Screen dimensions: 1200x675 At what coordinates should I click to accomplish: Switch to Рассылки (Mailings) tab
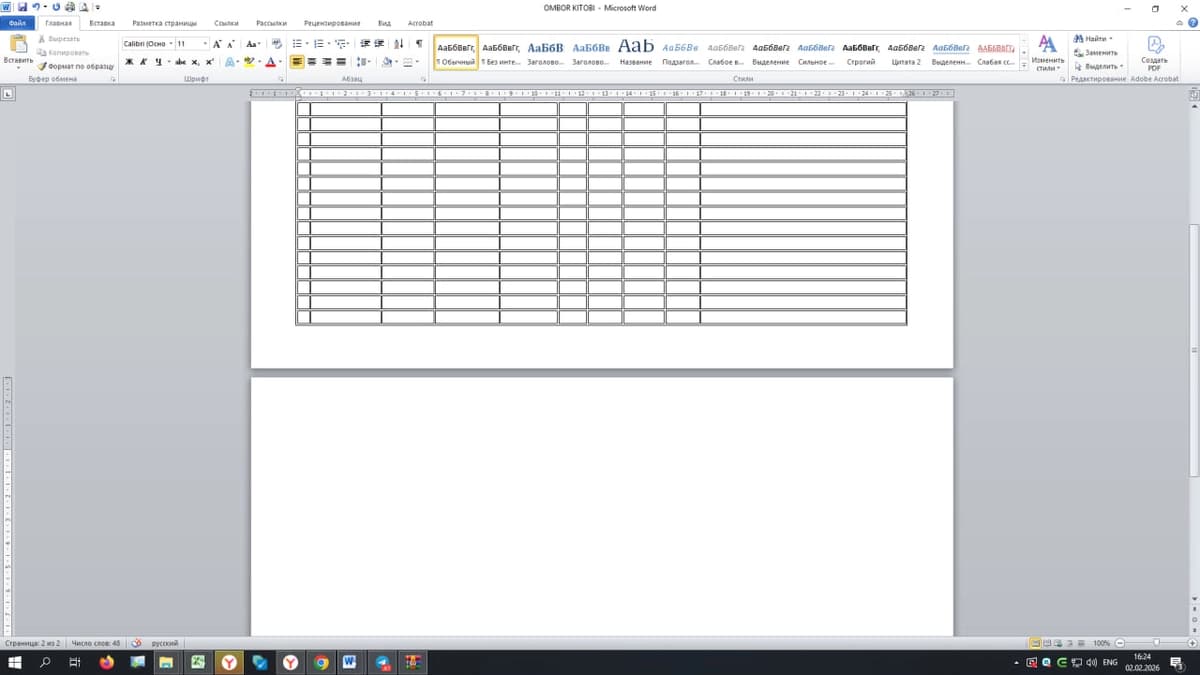pyautogui.click(x=271, y=22)
